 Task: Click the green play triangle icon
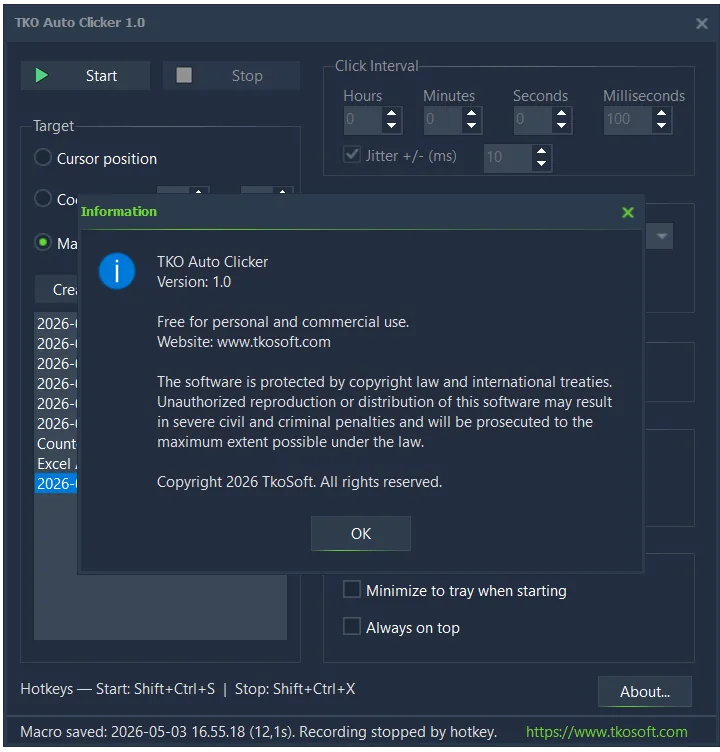point(42,75)
